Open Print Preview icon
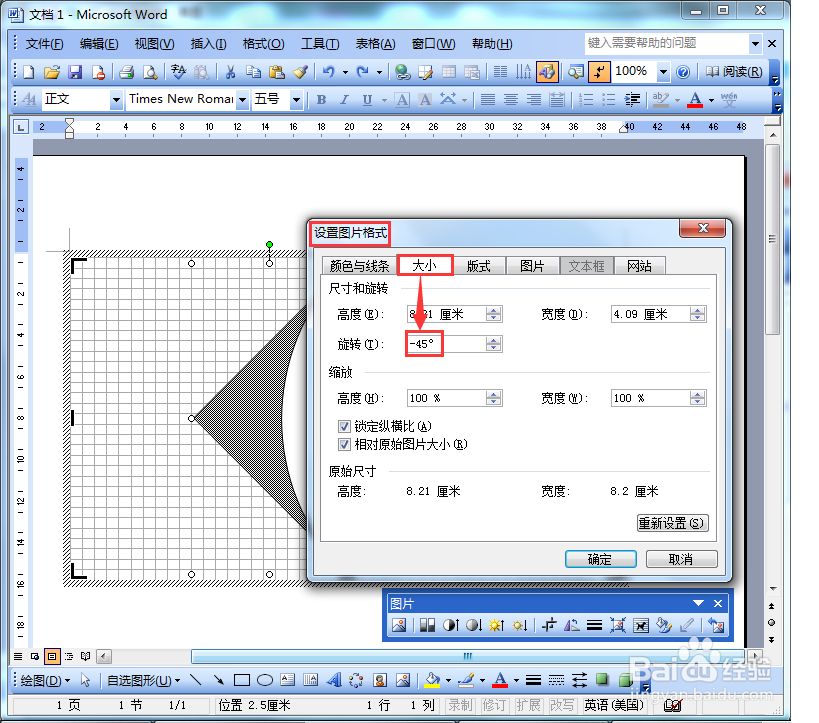Screen dimensions: 819x723 click(x=150, y=72)
